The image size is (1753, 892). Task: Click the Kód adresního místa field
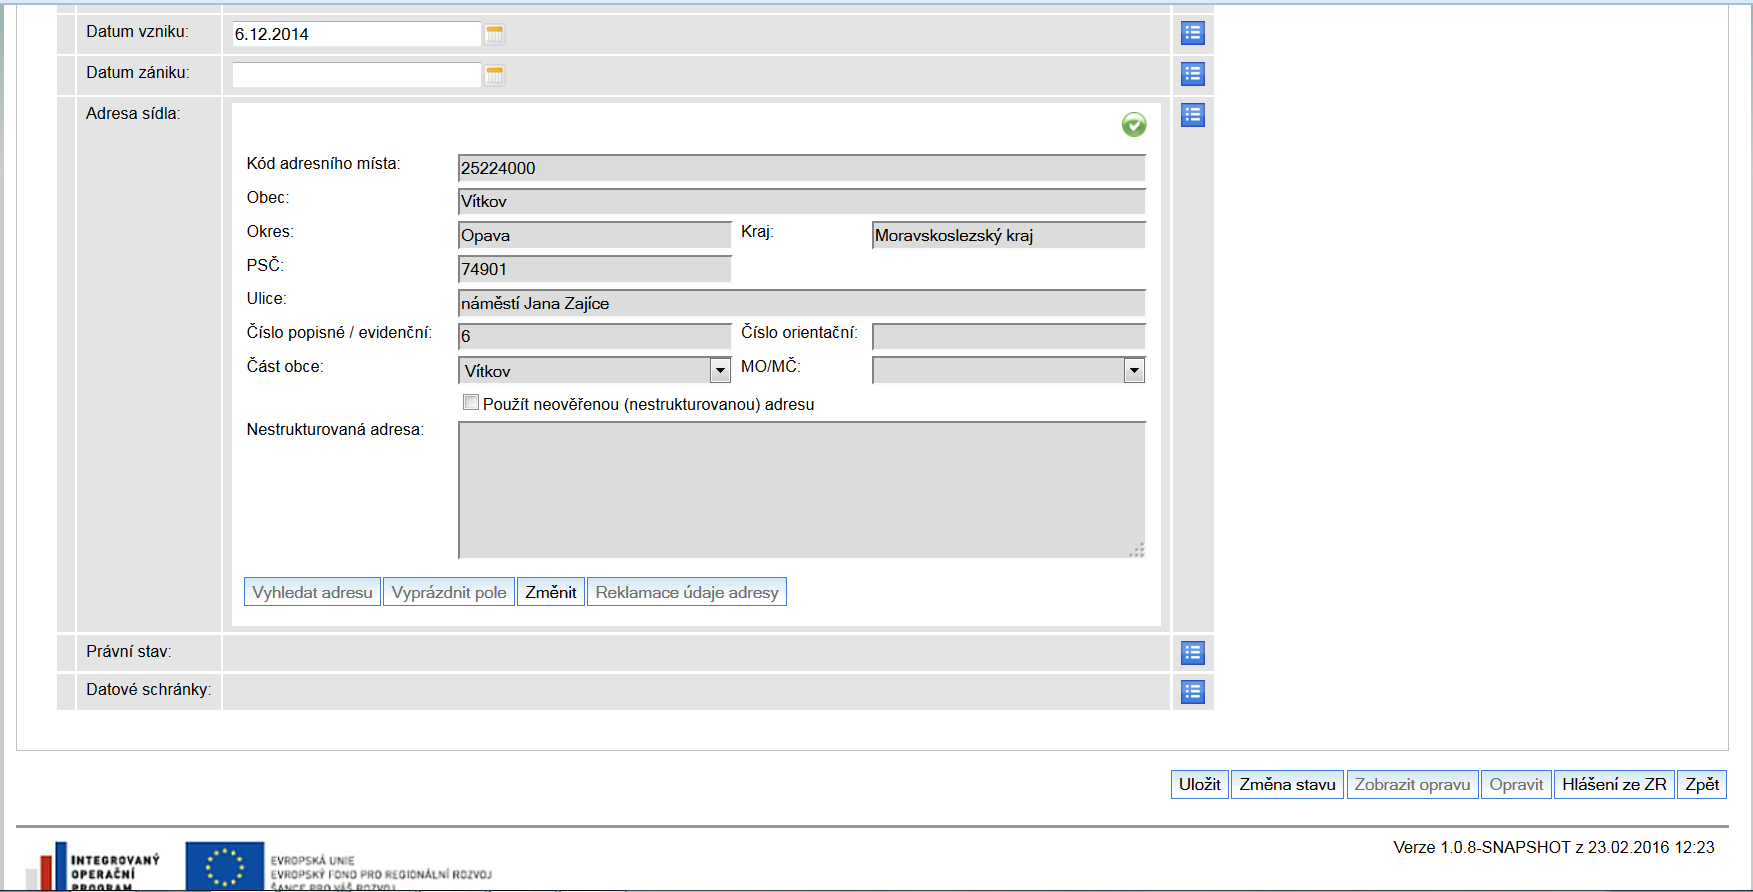802,168
